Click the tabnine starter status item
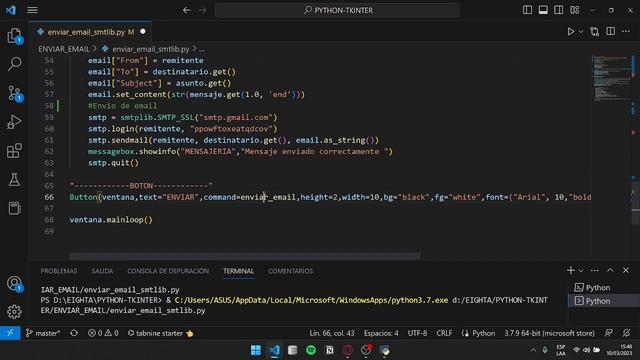 pos(160,333)
